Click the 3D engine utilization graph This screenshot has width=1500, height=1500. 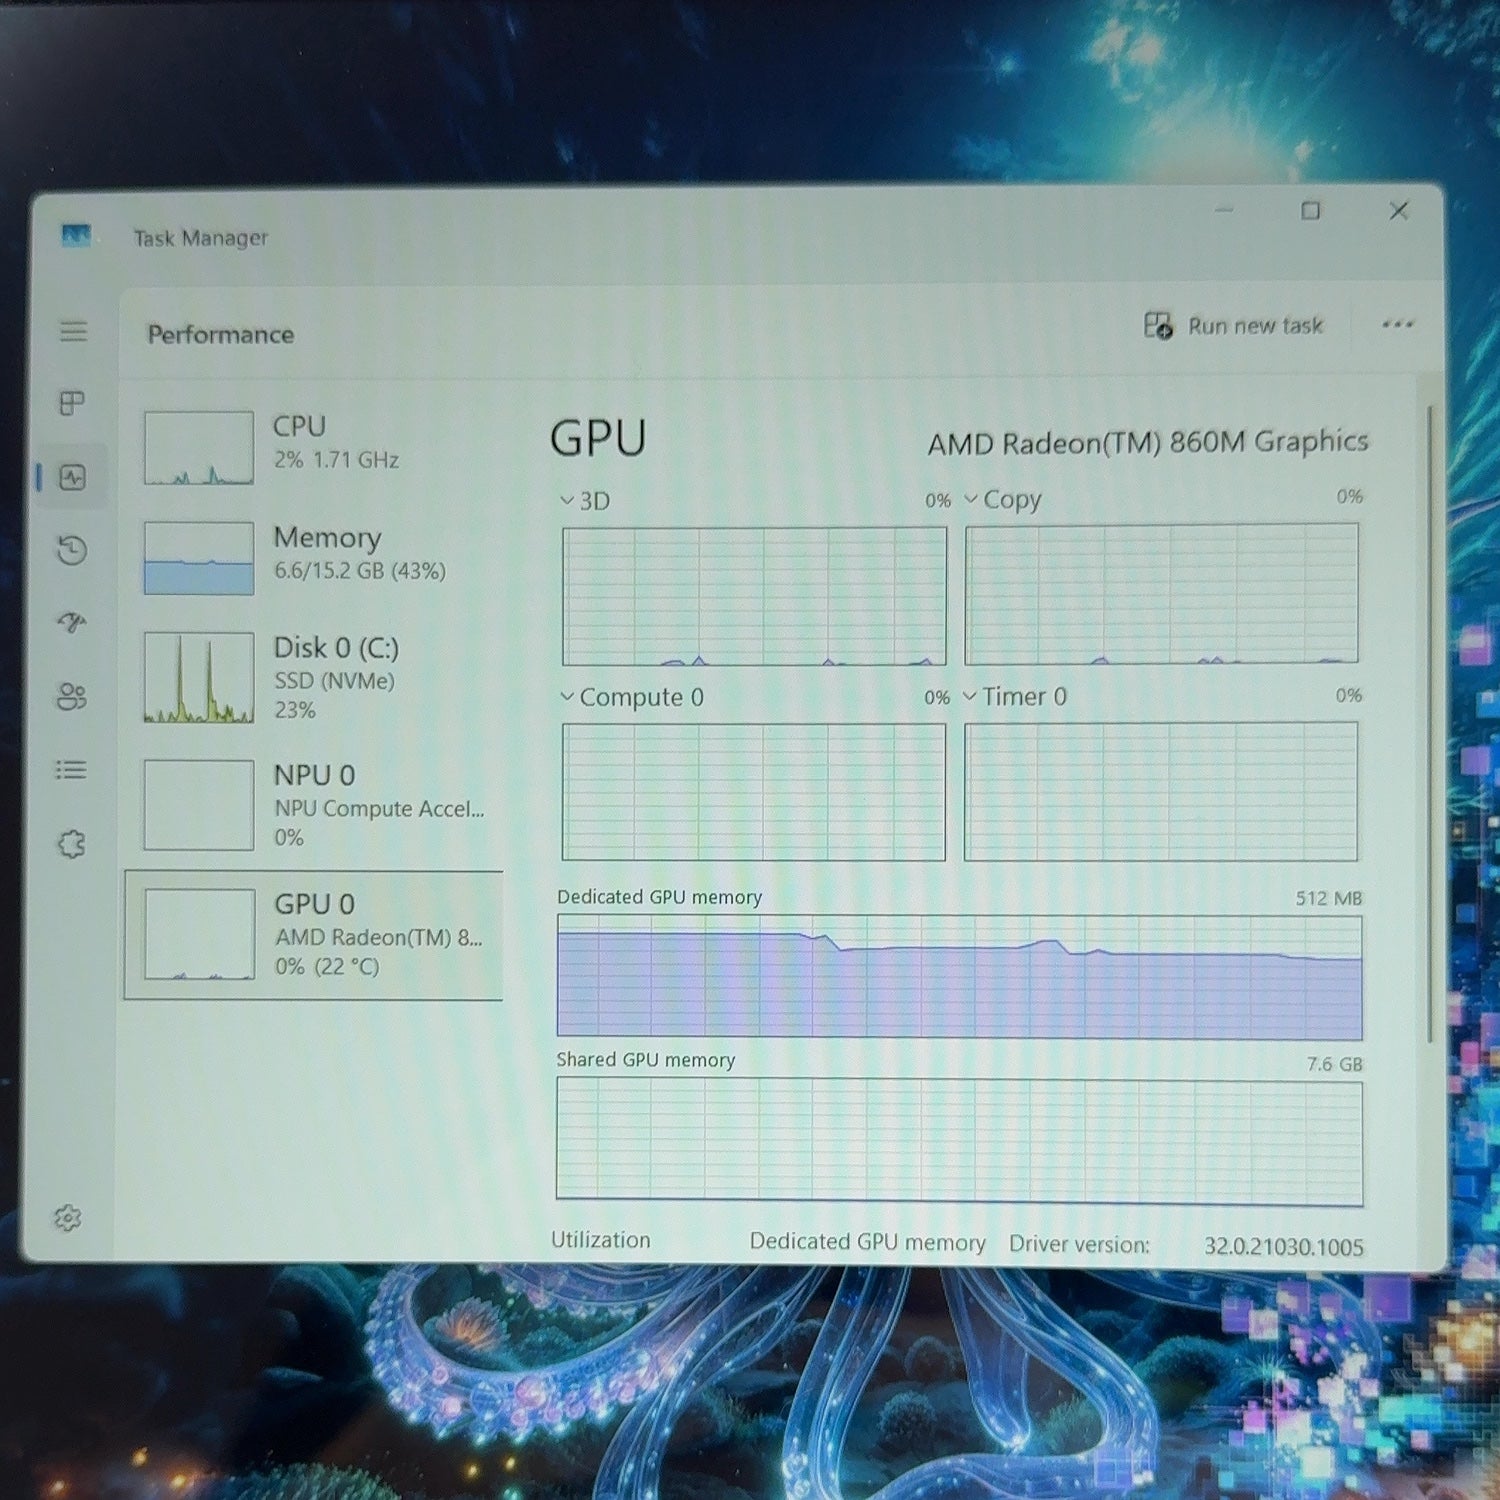754,596
